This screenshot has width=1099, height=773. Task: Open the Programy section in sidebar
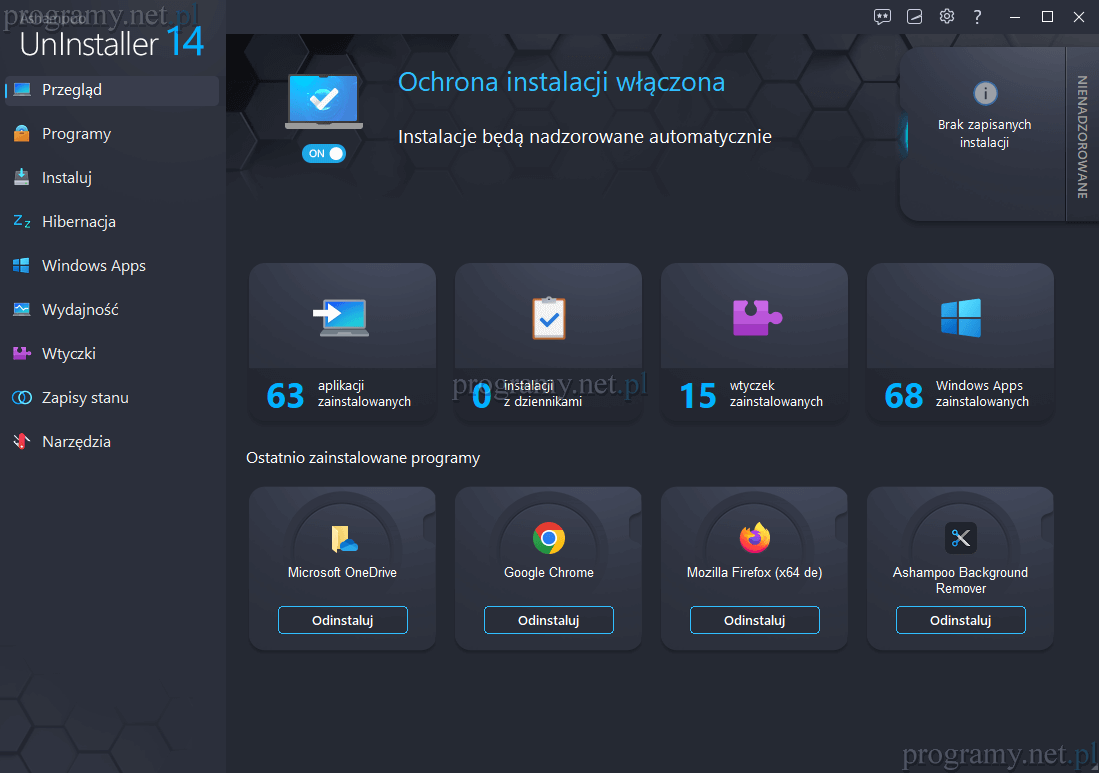pyautogui.click(x=76, y=134)
